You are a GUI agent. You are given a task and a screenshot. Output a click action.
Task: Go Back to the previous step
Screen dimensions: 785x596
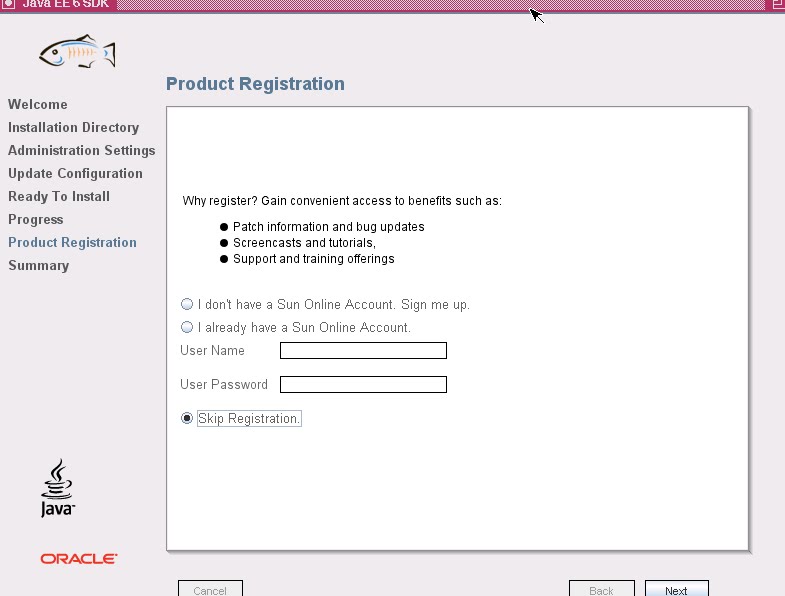coord(601,589)
